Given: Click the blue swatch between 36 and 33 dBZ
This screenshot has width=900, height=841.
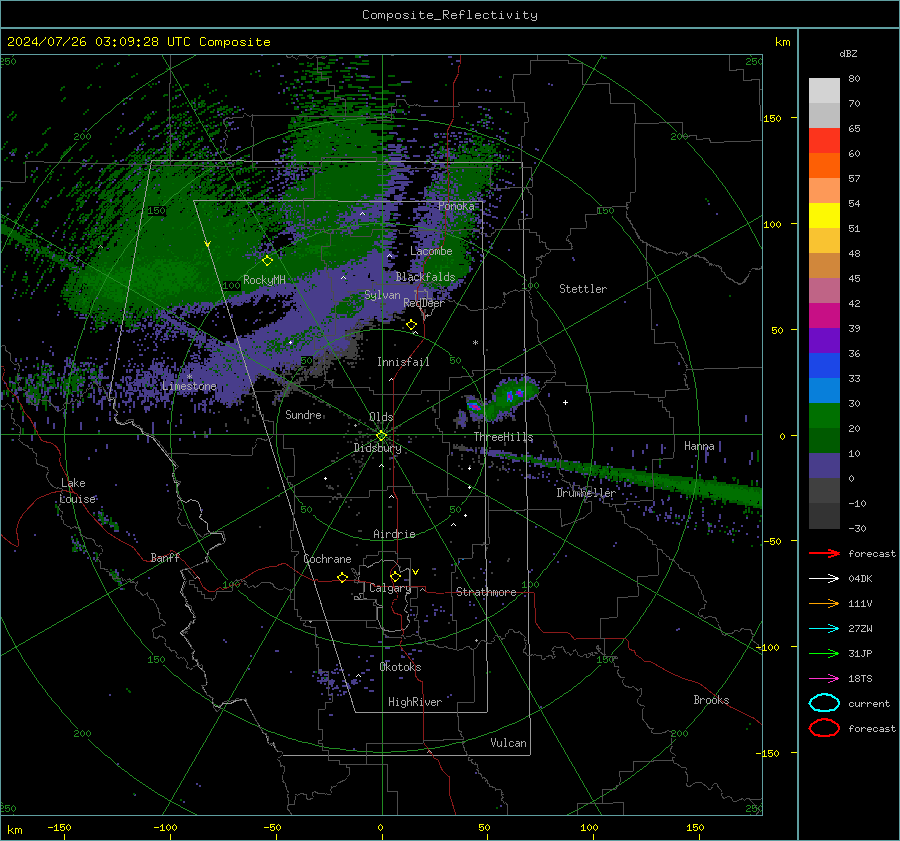Looking at the screenshot, I should coord(824,366).
